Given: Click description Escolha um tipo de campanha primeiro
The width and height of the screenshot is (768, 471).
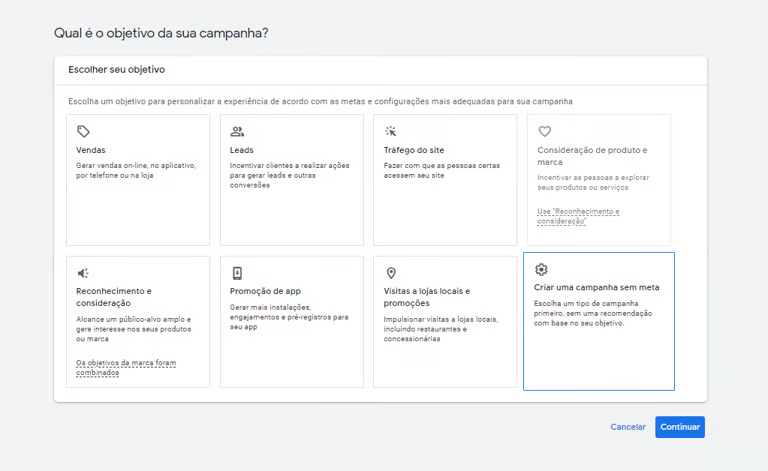Looking at the screenshot, I should click(x=593, y=313).
